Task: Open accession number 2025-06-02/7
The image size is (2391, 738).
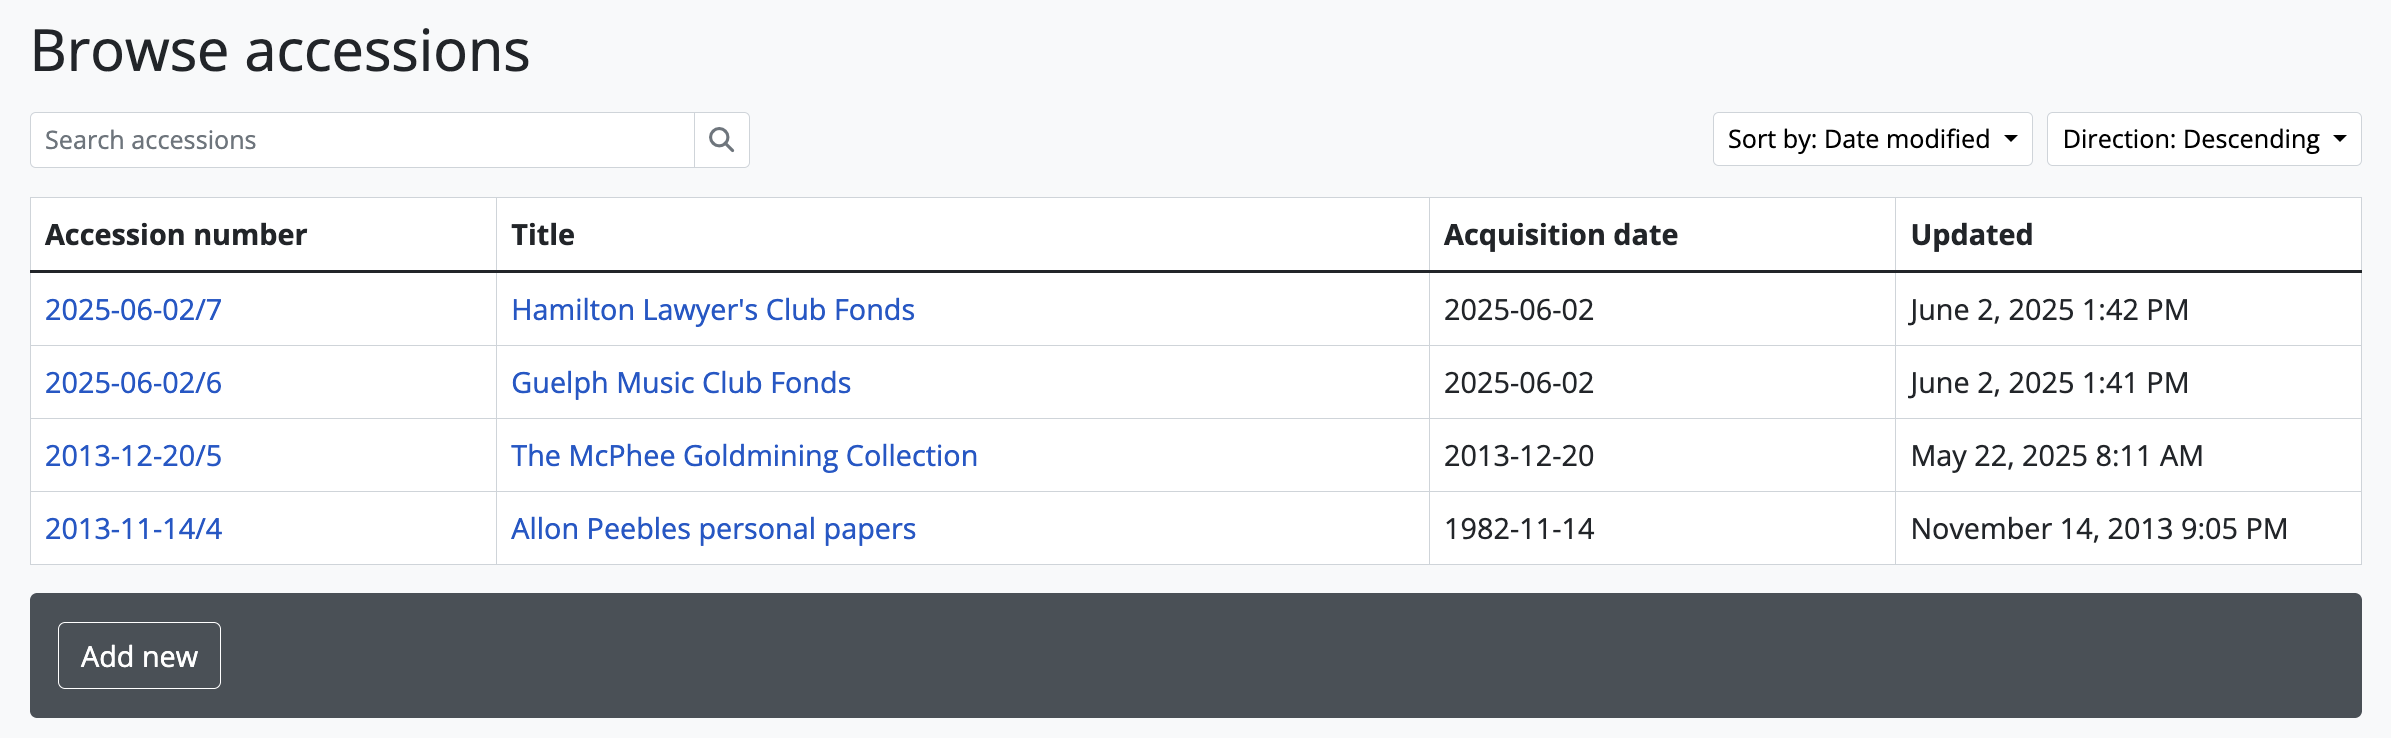Action: click(x=133, y=310)
